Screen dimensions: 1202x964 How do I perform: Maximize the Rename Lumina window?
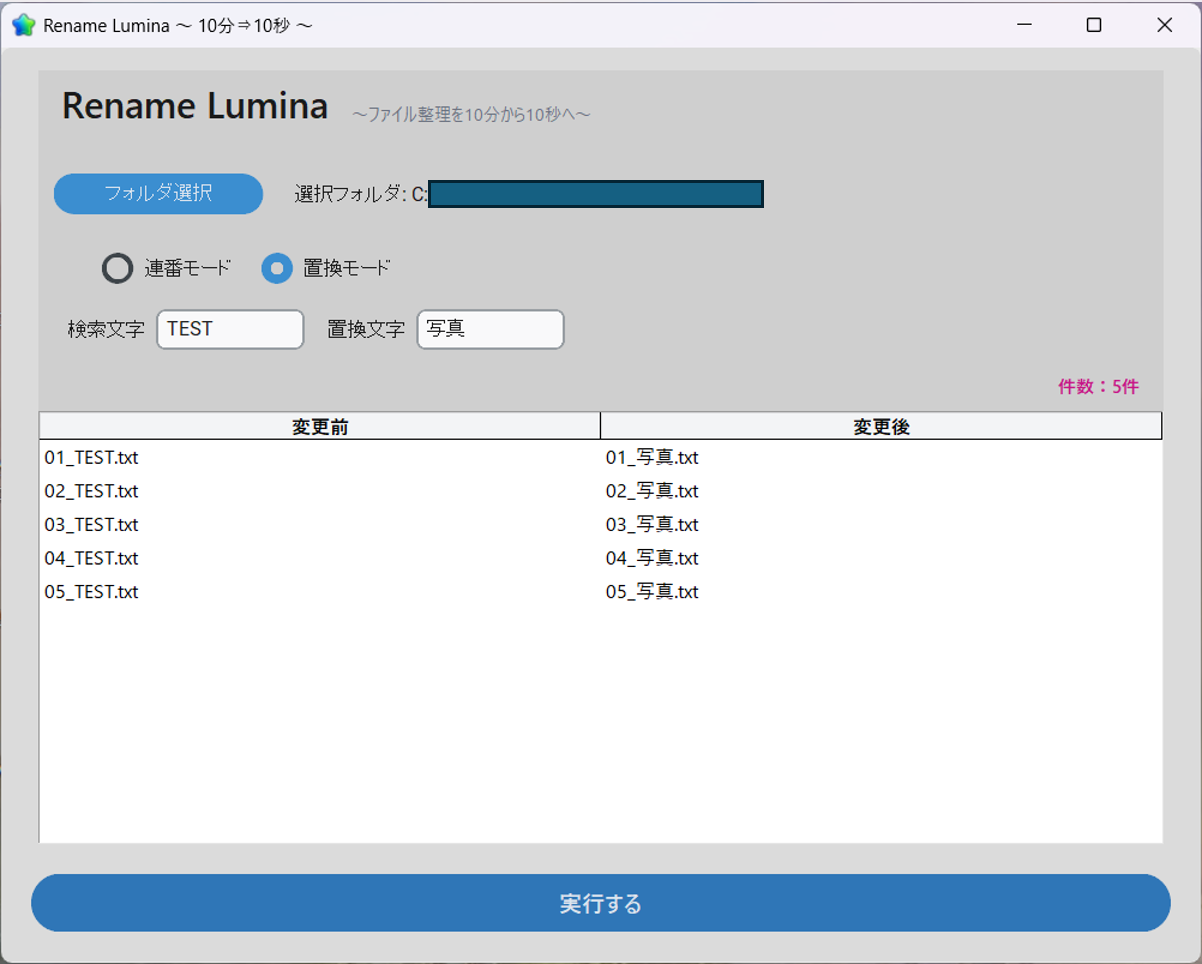[1093, 25]
